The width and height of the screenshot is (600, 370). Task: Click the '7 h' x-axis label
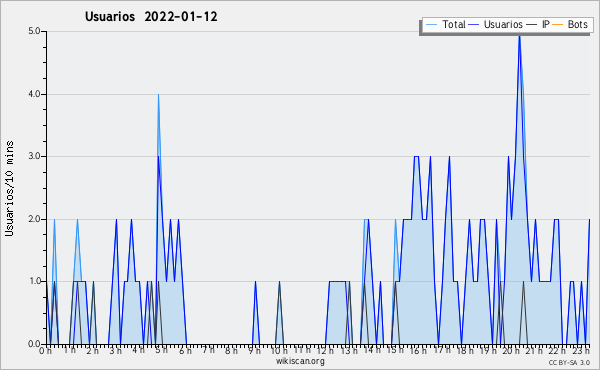pos(208,350)
